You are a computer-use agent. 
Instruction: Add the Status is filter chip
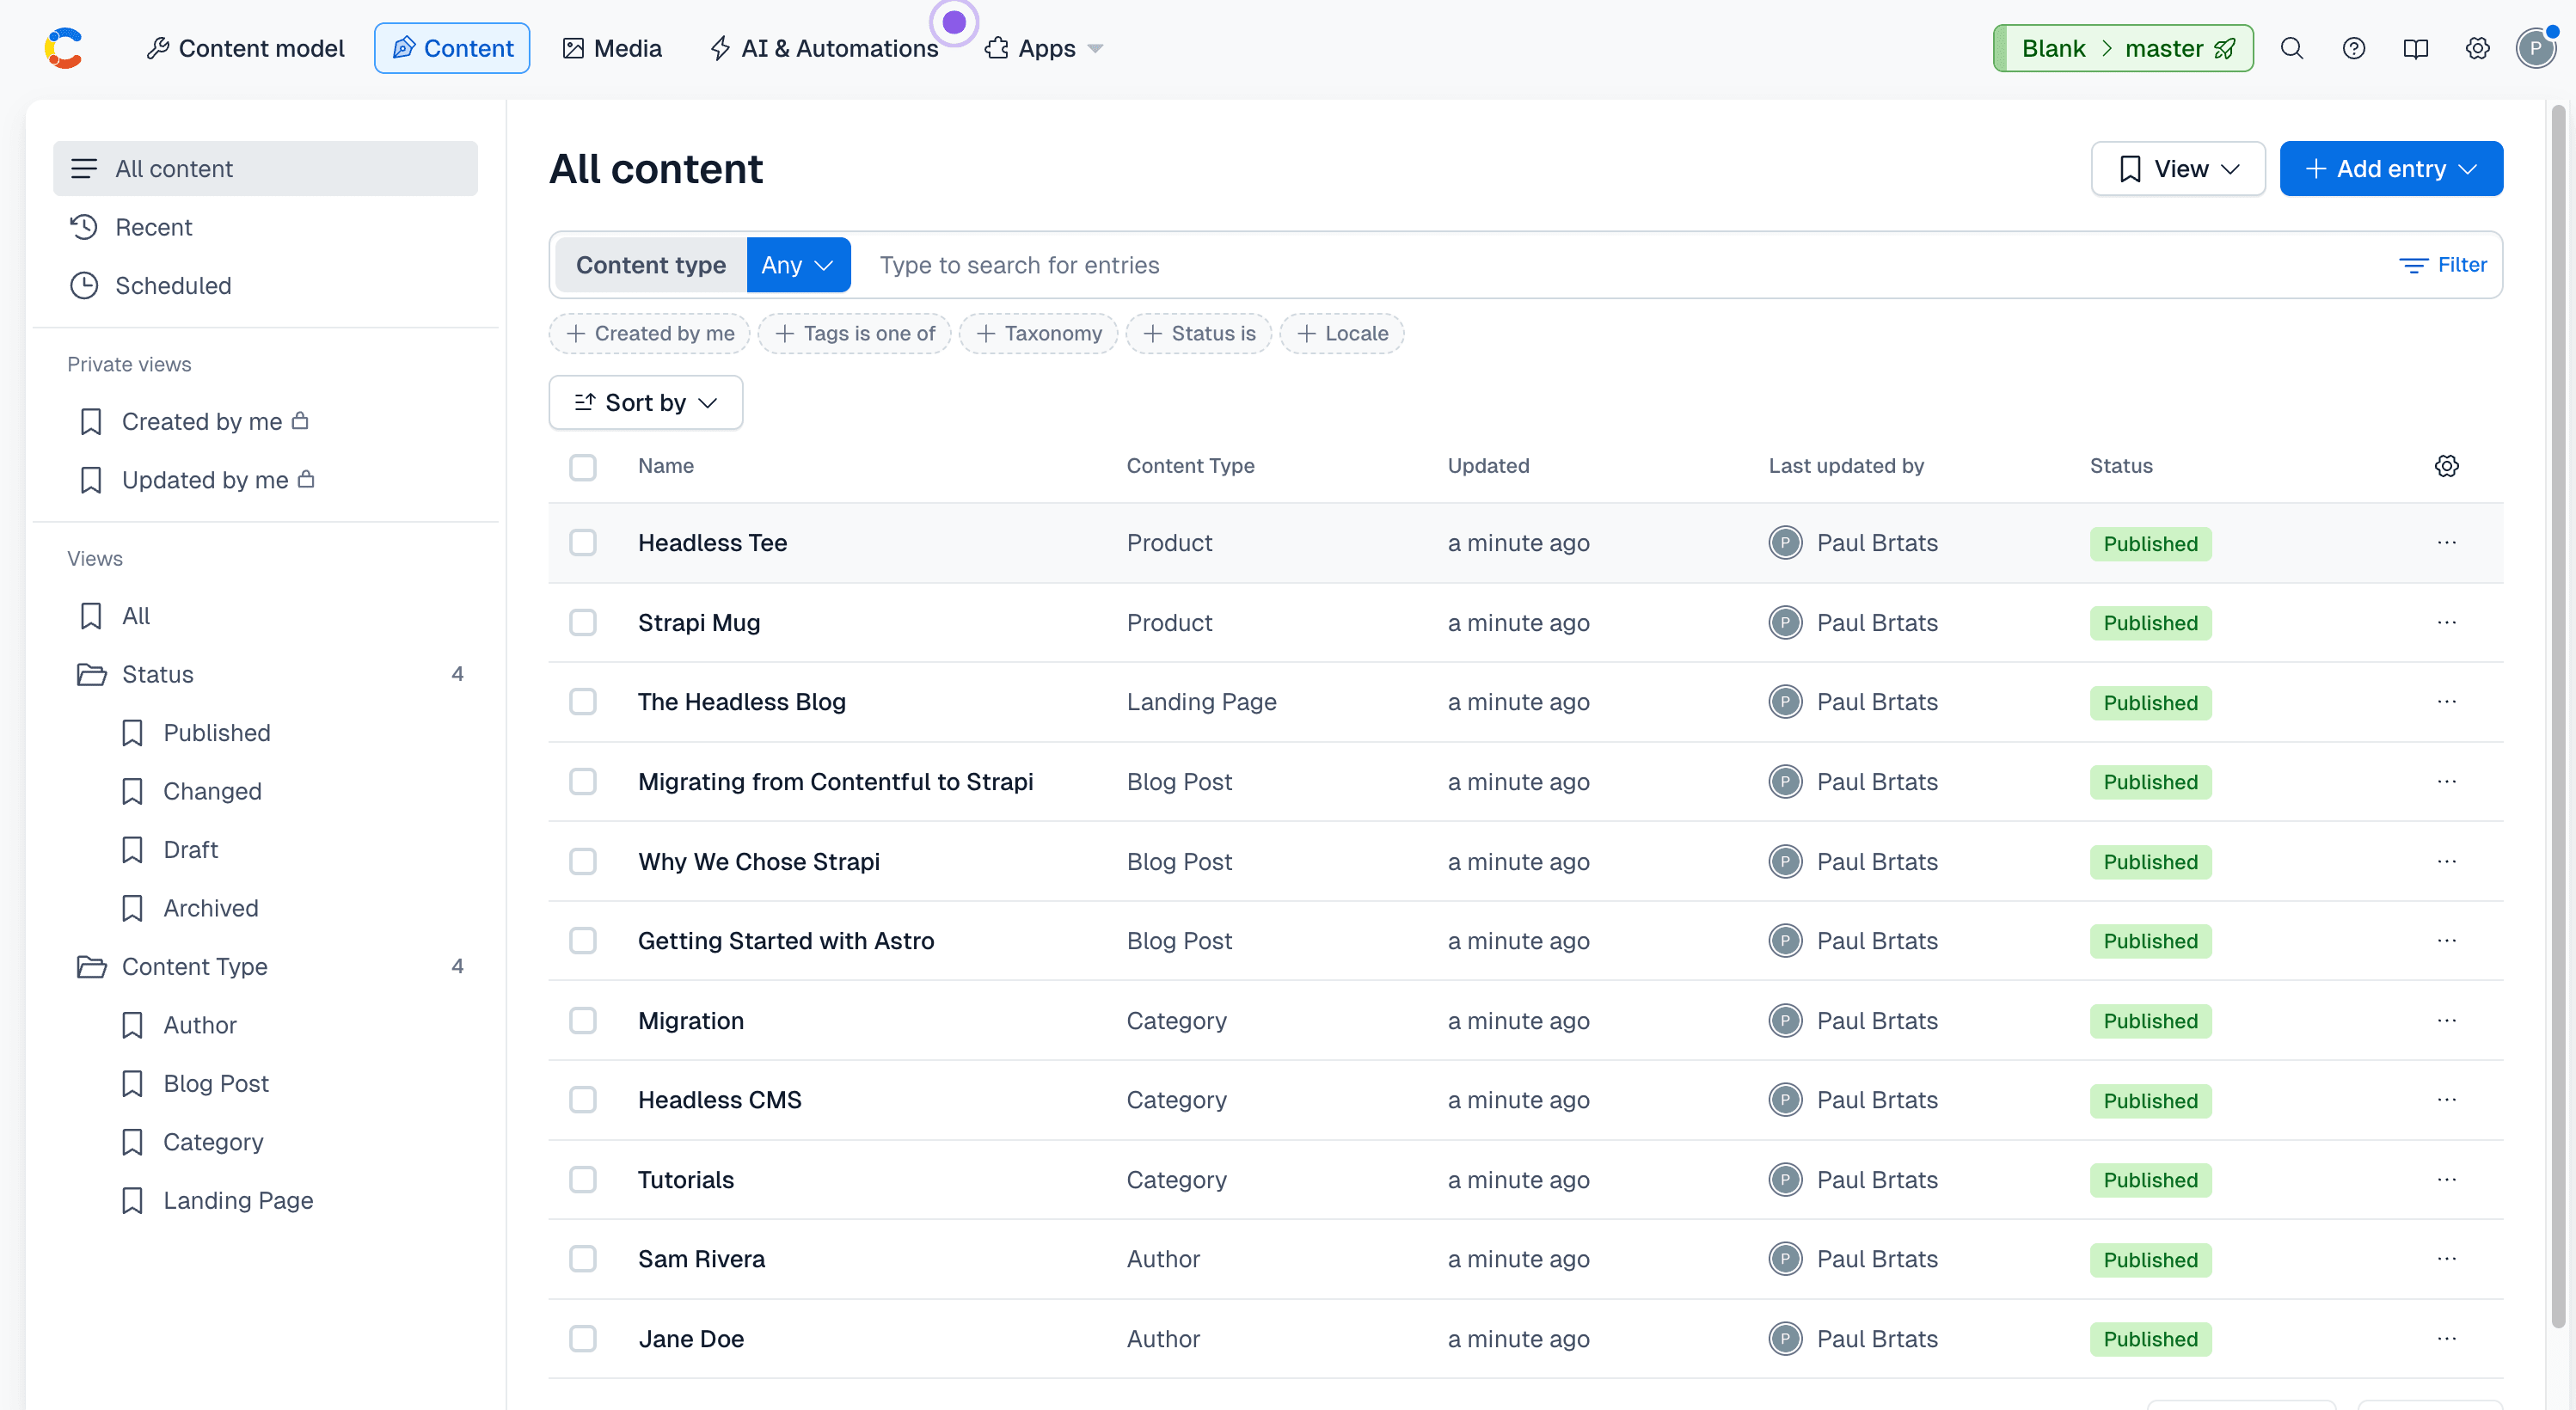tap(1199, 334)
